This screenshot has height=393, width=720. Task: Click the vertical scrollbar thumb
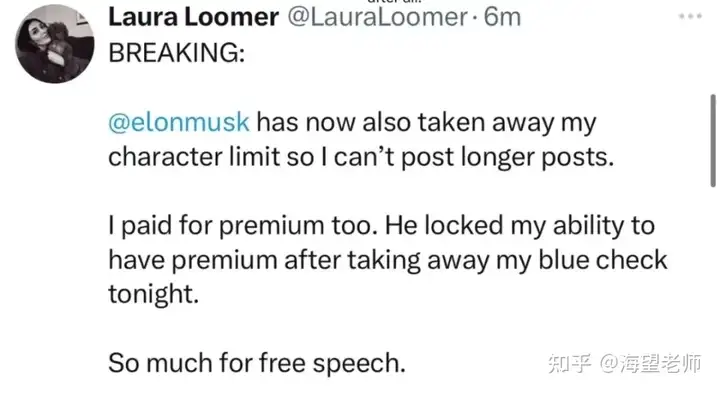713,140
